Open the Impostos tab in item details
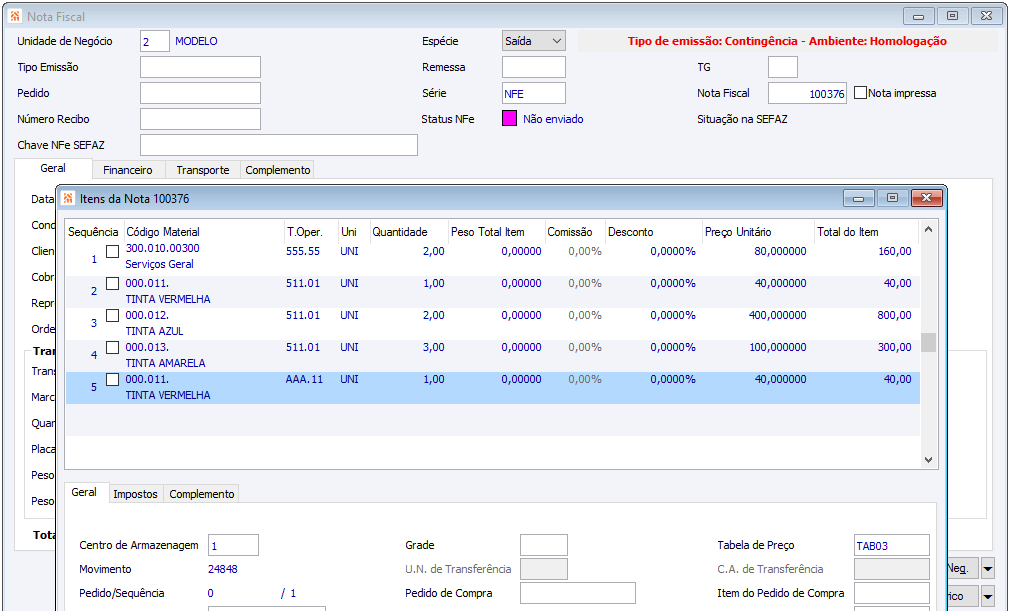This screenshot has width=1011, height=611. tap(134, 494)
